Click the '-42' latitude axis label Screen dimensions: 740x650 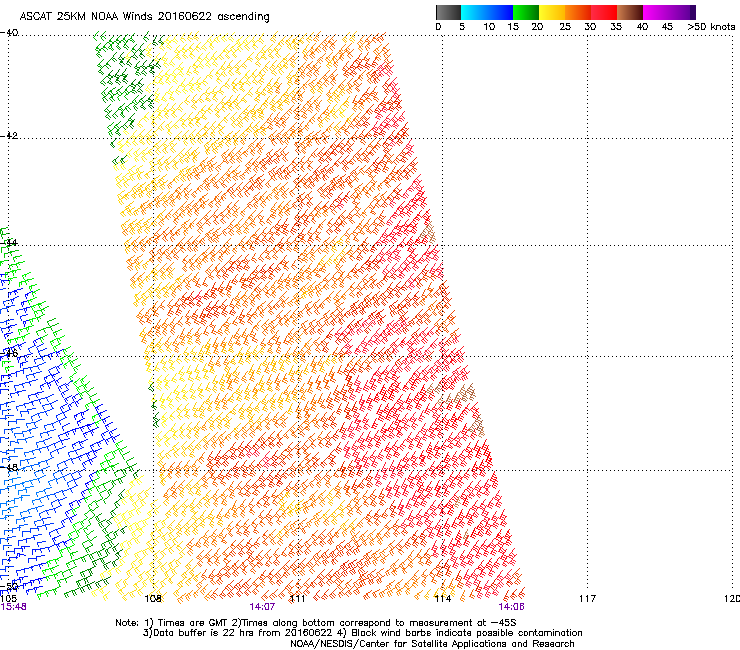coord(9,136)
